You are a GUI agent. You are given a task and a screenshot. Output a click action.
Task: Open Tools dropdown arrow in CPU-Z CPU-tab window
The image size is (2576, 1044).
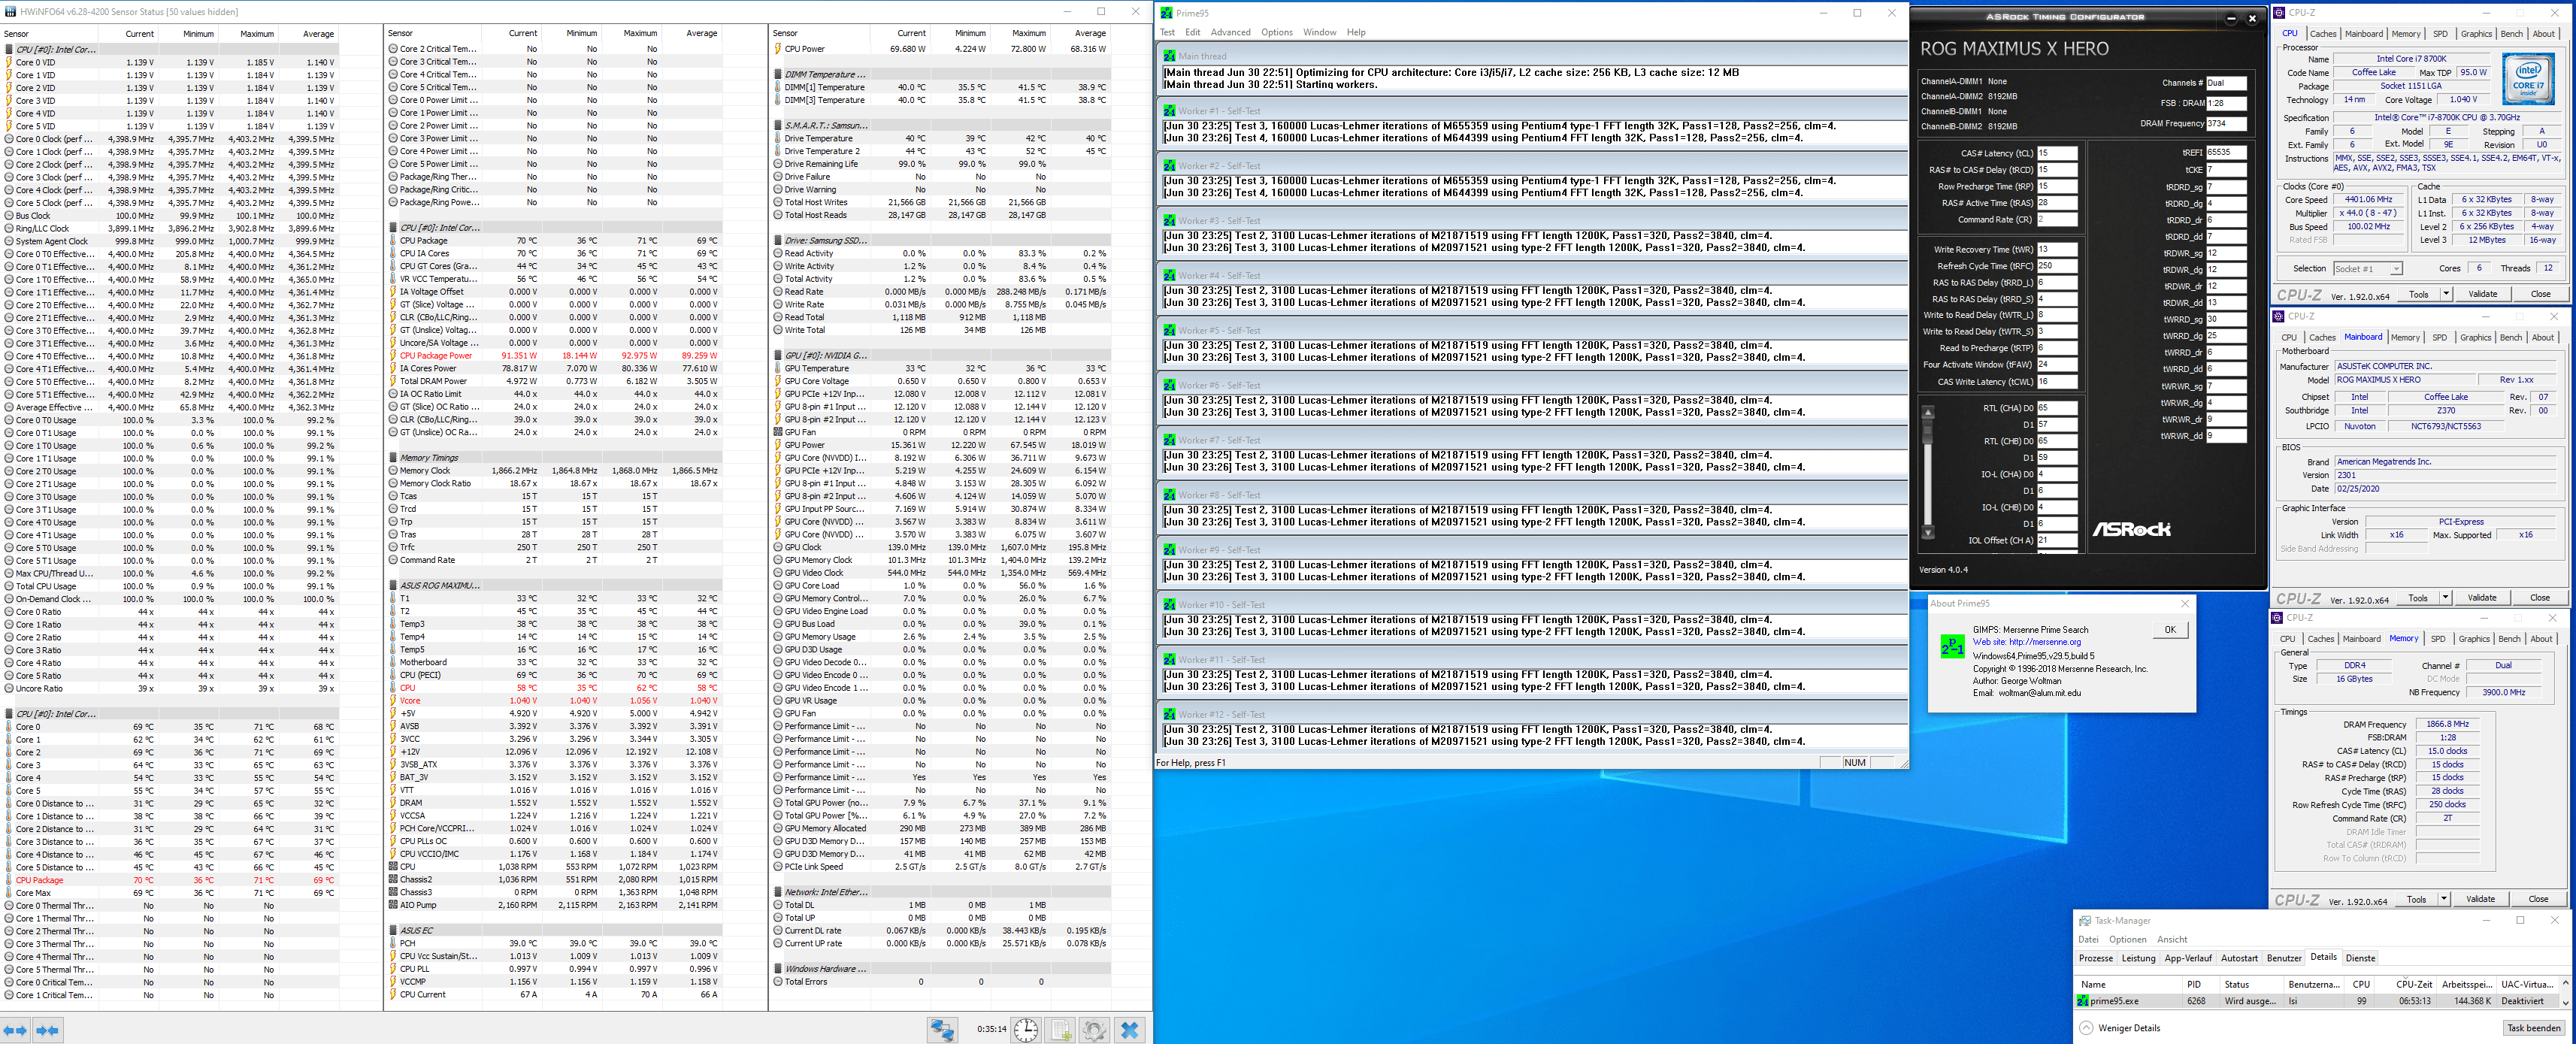[2446, 294]
